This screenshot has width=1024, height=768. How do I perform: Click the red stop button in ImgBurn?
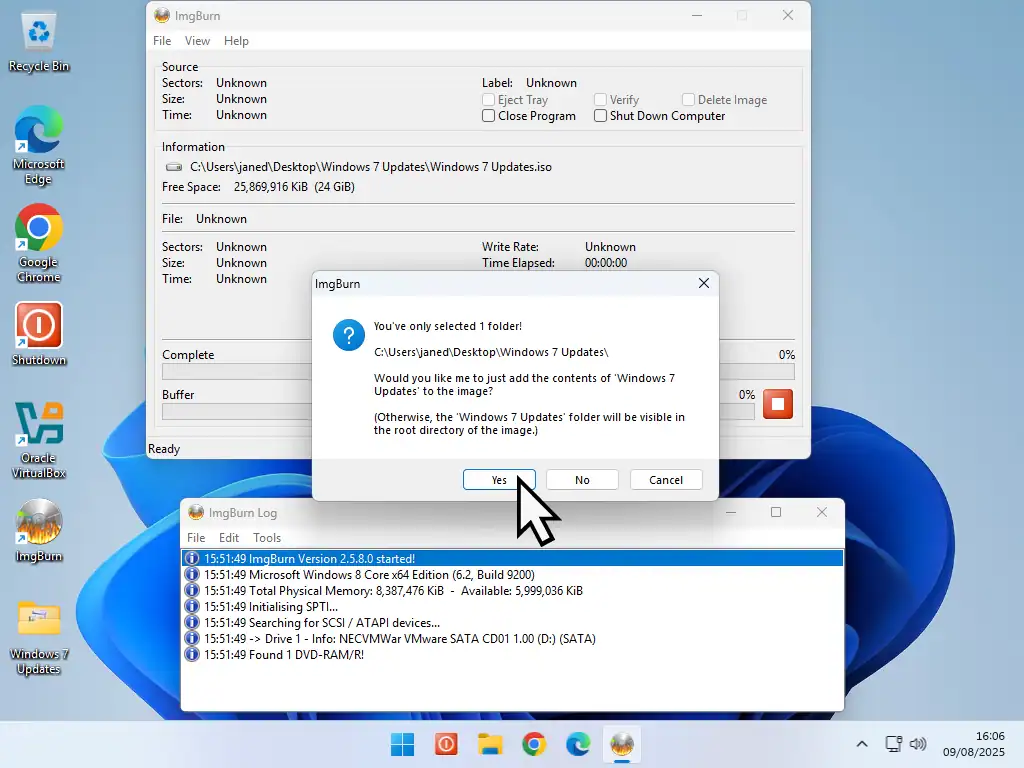click(x=777, y=404)
